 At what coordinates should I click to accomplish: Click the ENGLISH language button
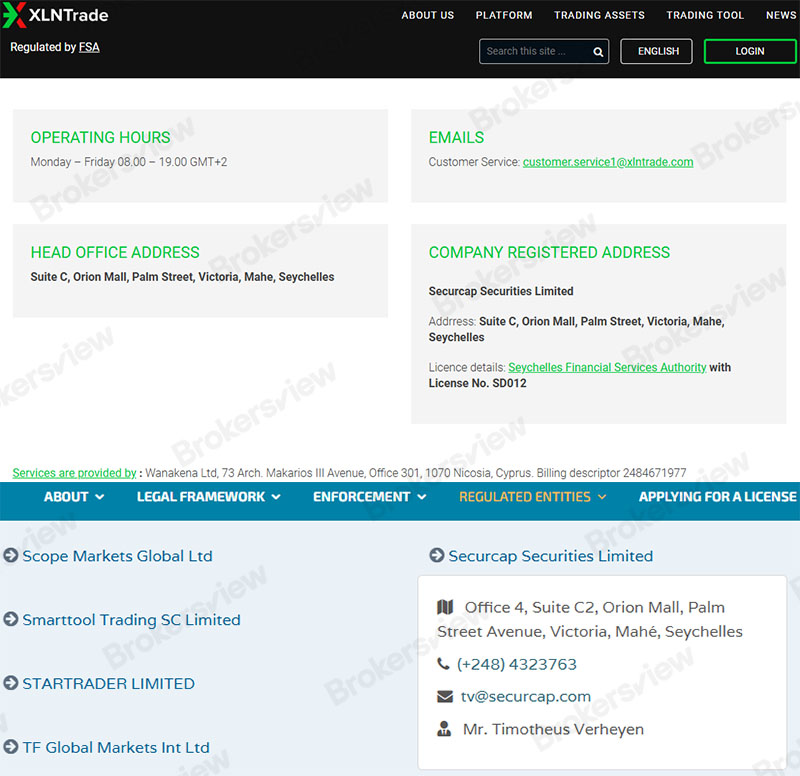[656, 52]
